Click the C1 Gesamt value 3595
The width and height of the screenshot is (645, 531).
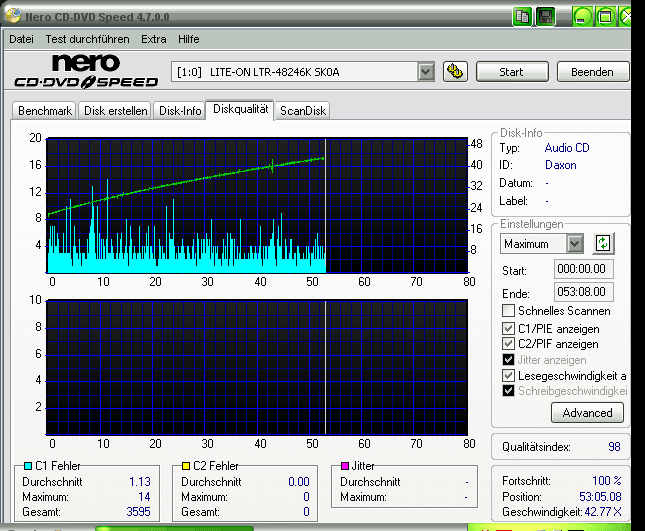(x=138, y=512)
